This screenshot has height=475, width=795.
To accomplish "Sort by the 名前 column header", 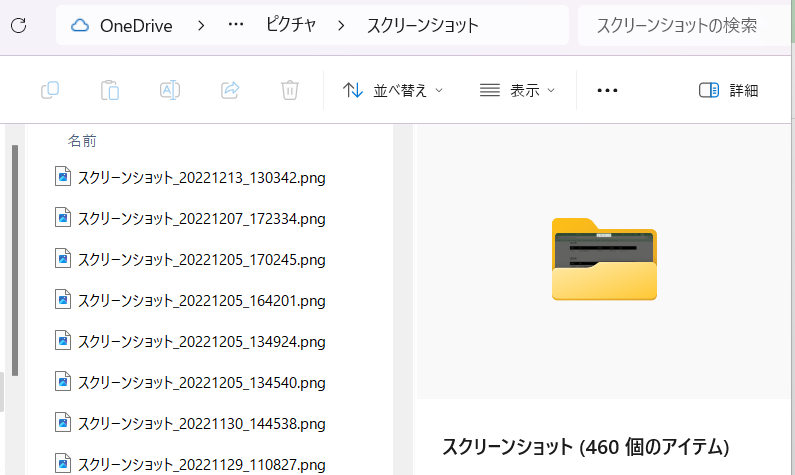I will tap(82, 141).
